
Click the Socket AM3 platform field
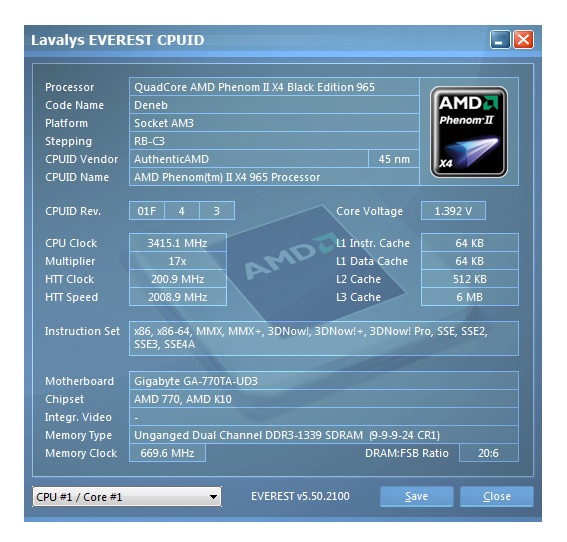point(274,123)
